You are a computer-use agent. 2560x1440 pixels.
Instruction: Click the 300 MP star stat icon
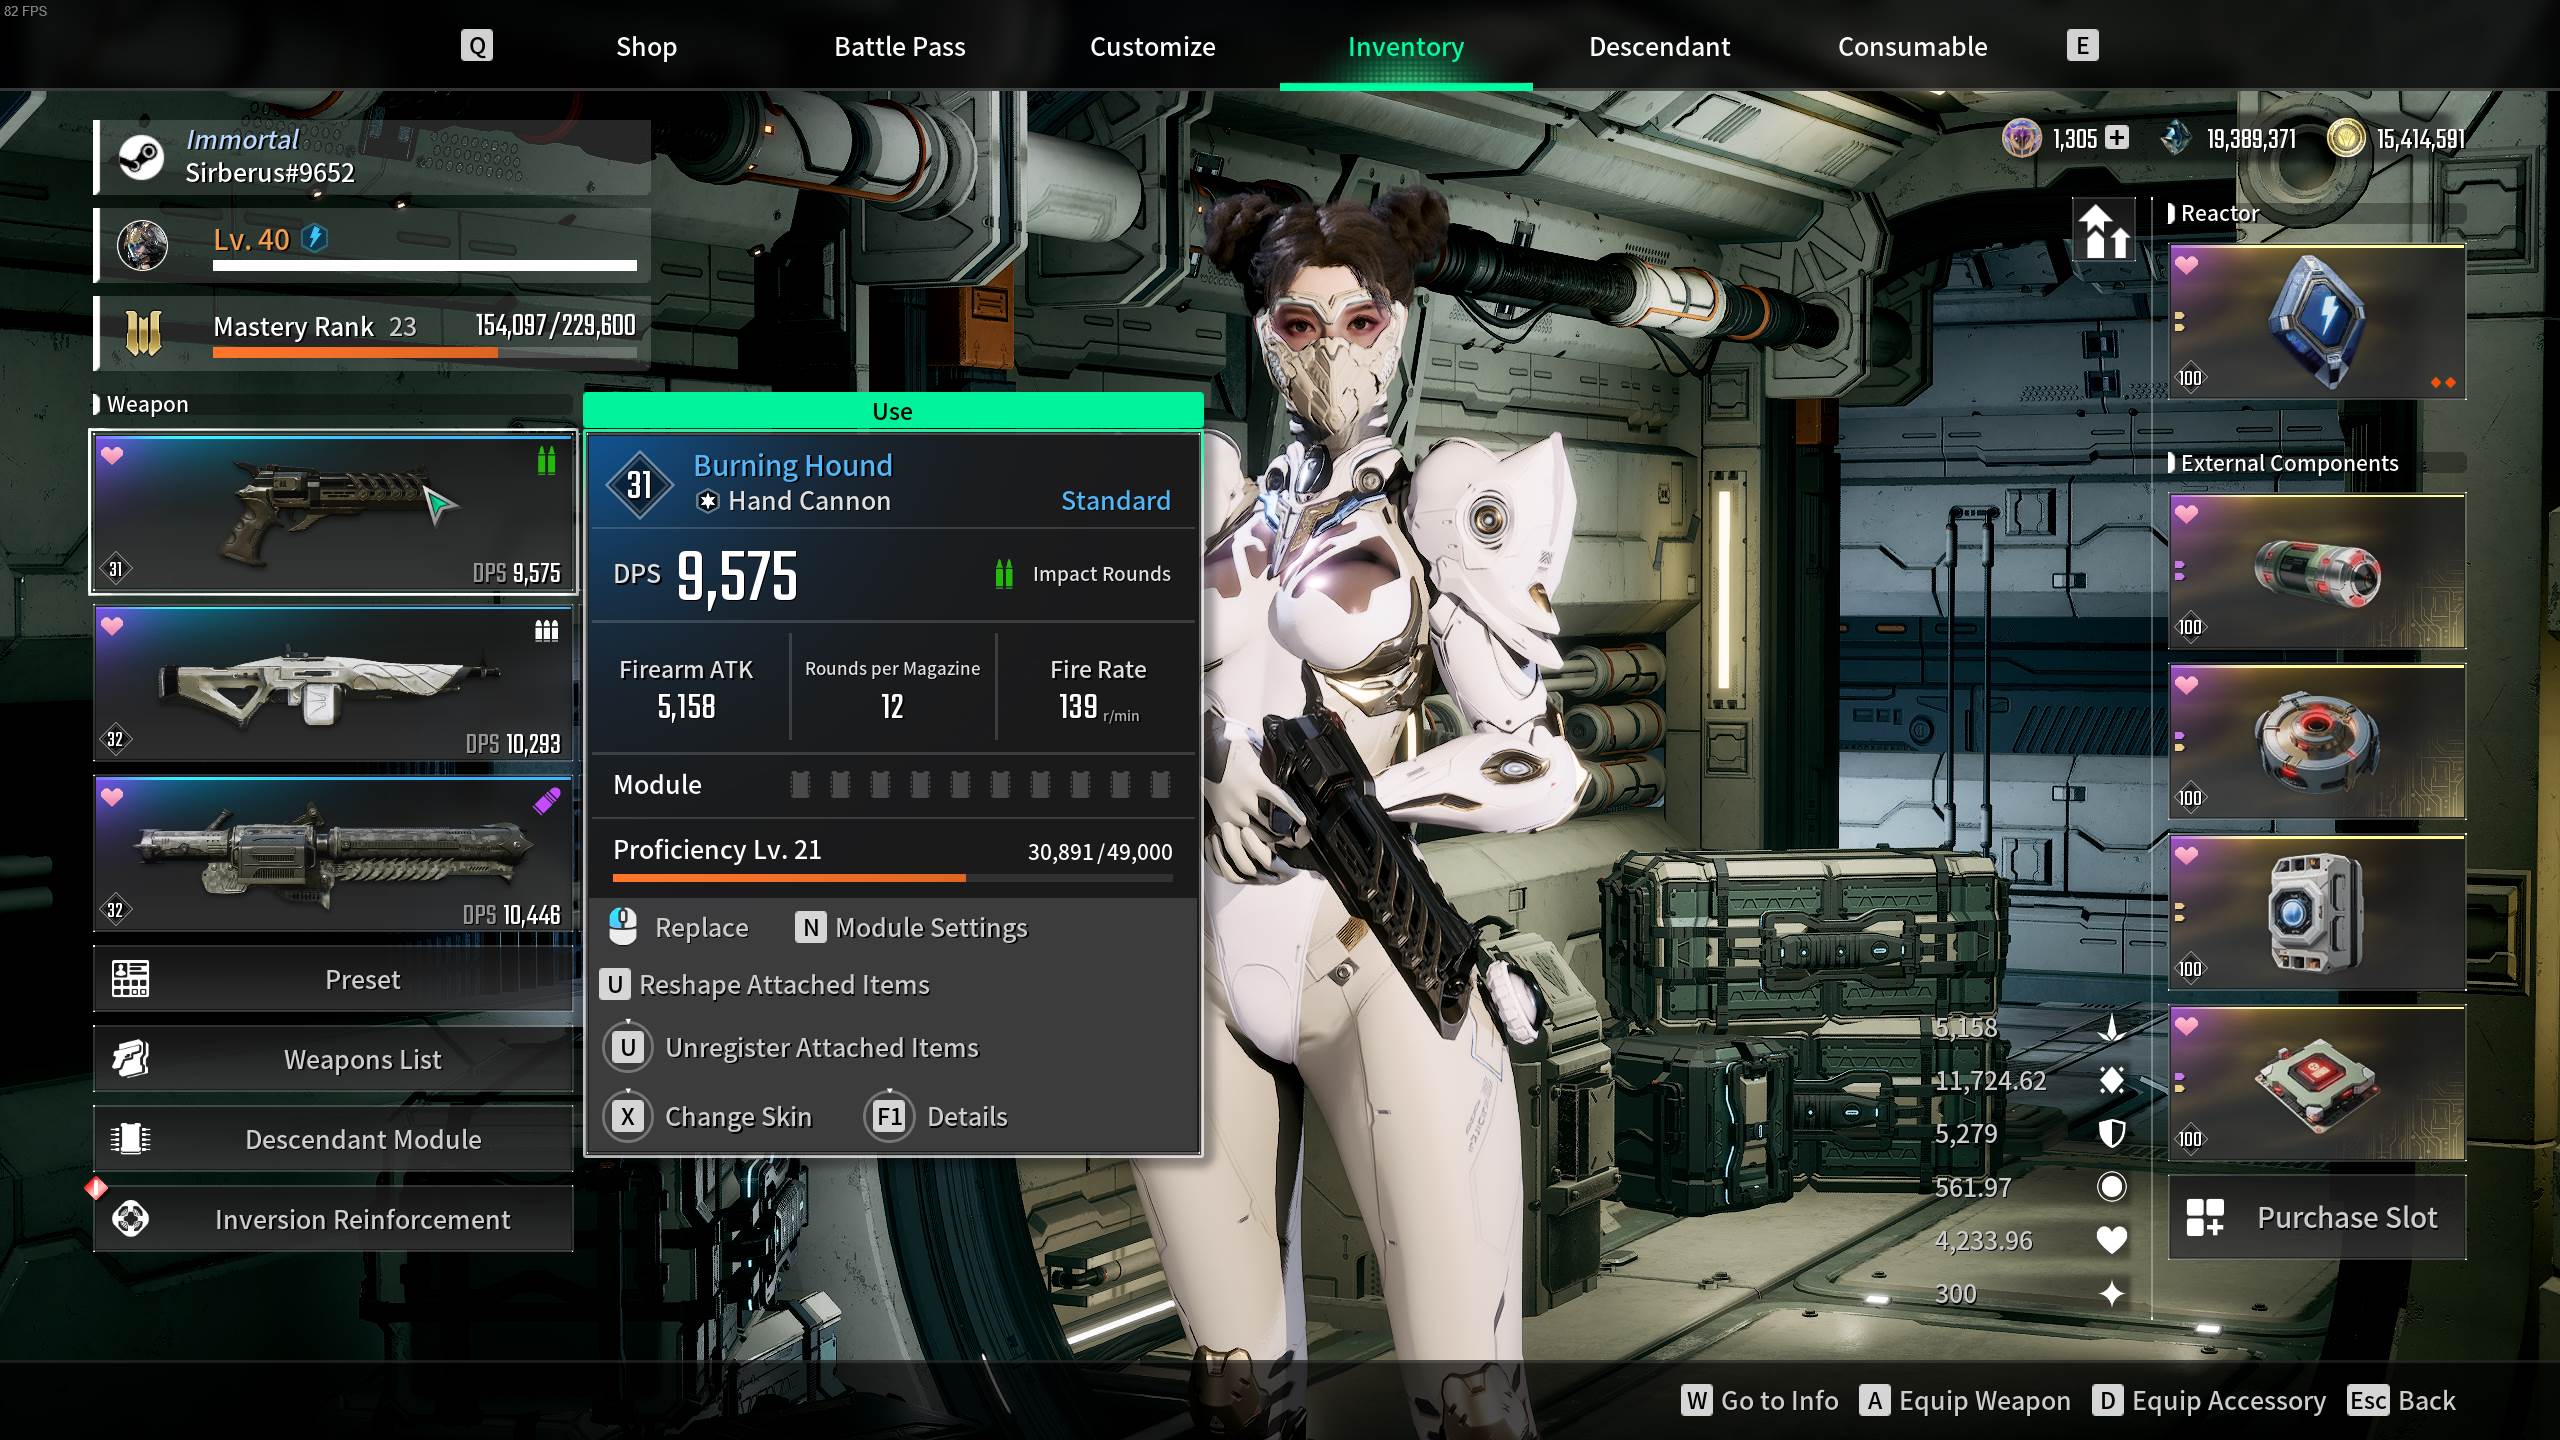click(x=2111, y=1294)
